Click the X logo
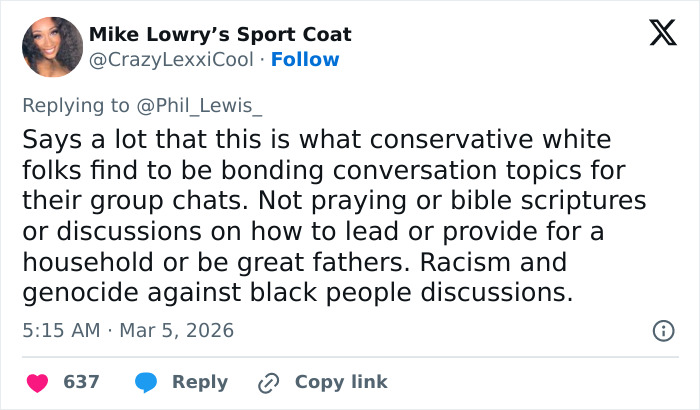The height and width of the screenshot is (410, 700). [656, 34]
